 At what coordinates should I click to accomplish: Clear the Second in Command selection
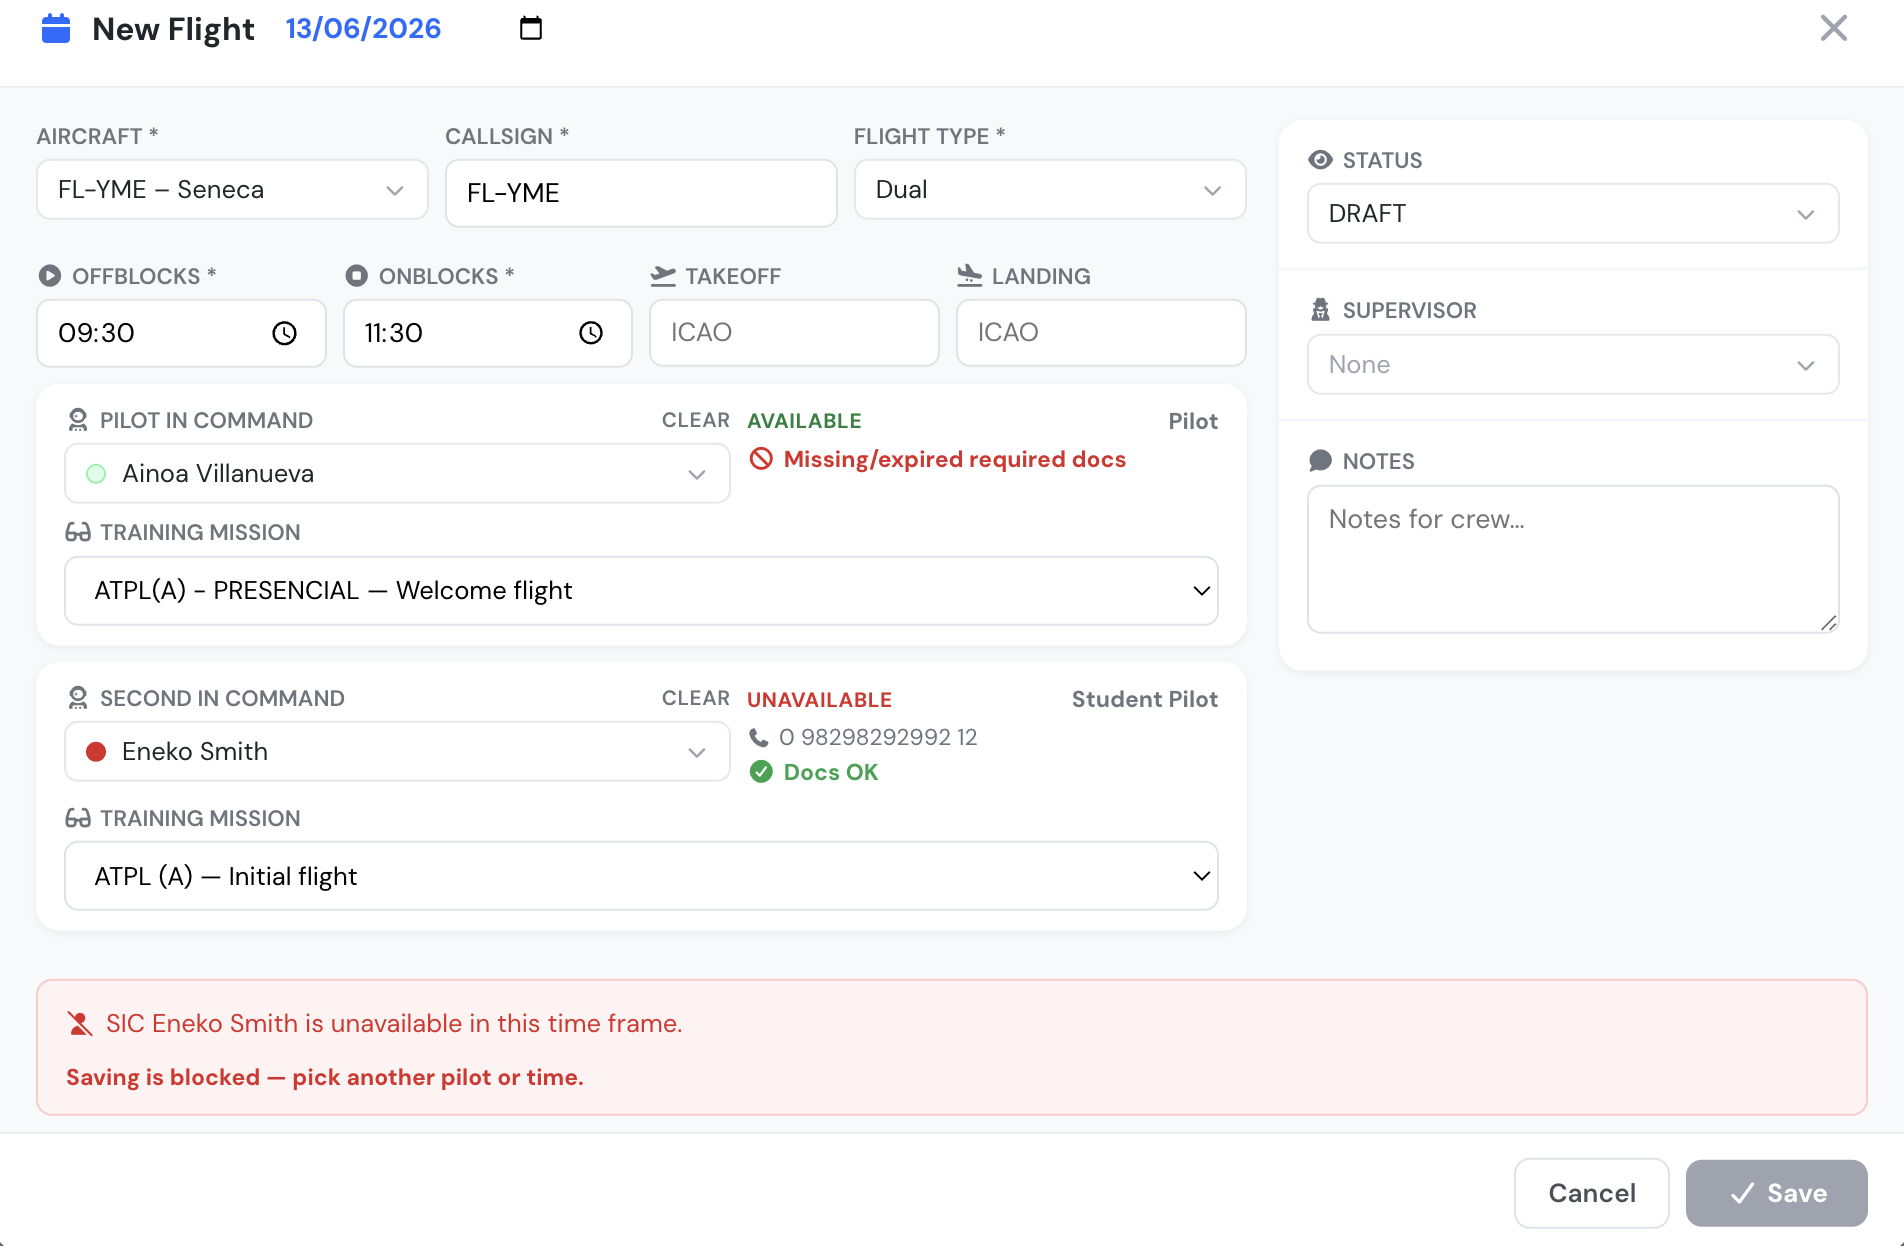[x=696, y=698]
